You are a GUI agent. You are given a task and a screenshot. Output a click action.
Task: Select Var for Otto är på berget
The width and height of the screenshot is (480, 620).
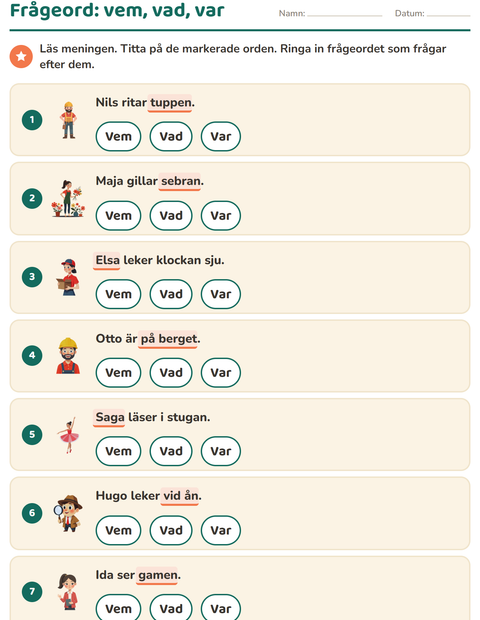(x=221, y=372)
